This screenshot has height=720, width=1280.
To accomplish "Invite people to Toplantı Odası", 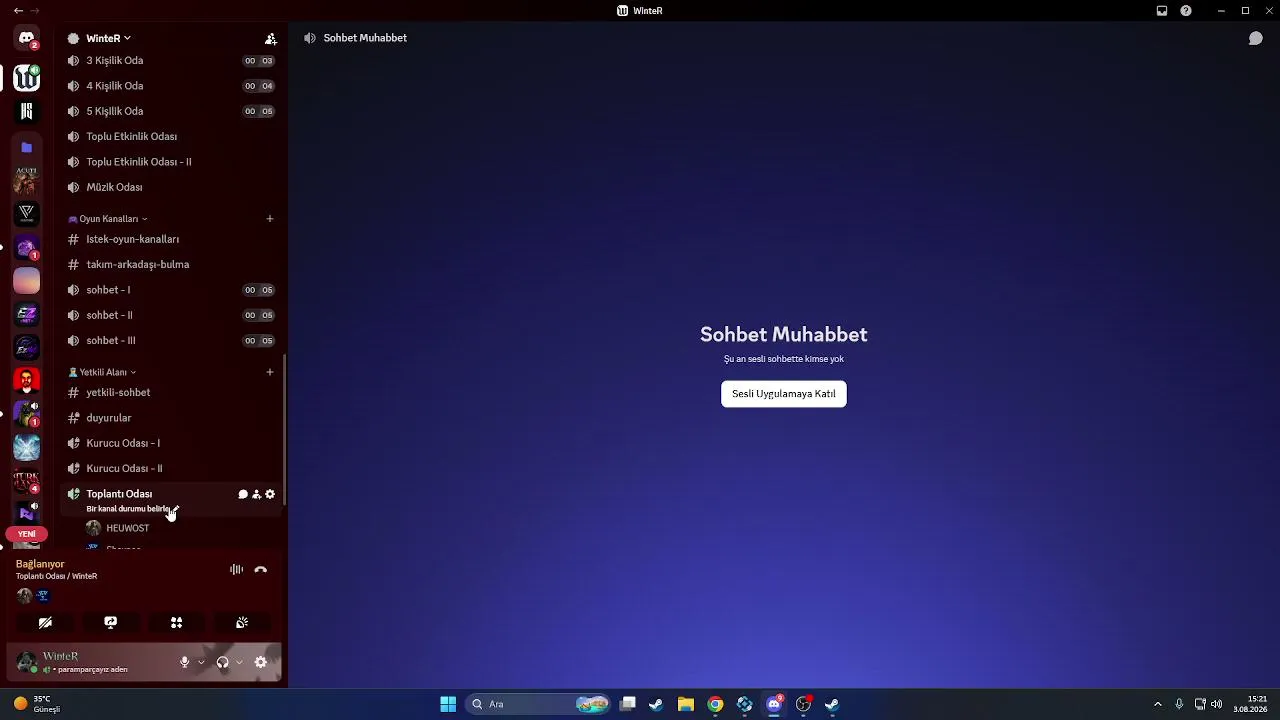I will (256, 494).
